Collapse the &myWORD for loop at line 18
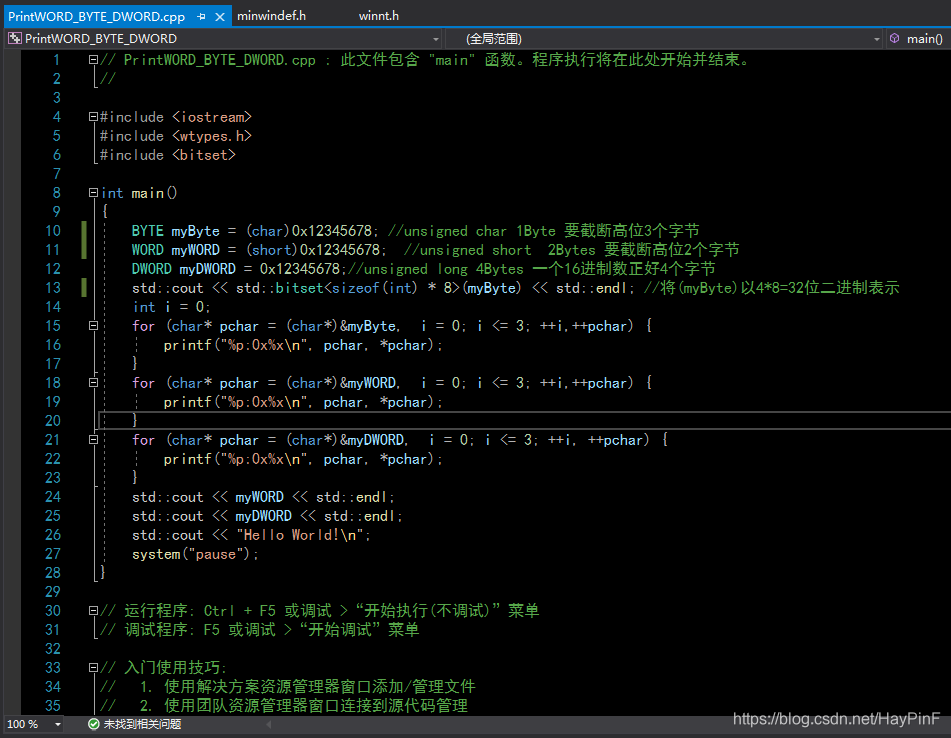The height and width of the screenshot is (738, 951). click(93, 383)
